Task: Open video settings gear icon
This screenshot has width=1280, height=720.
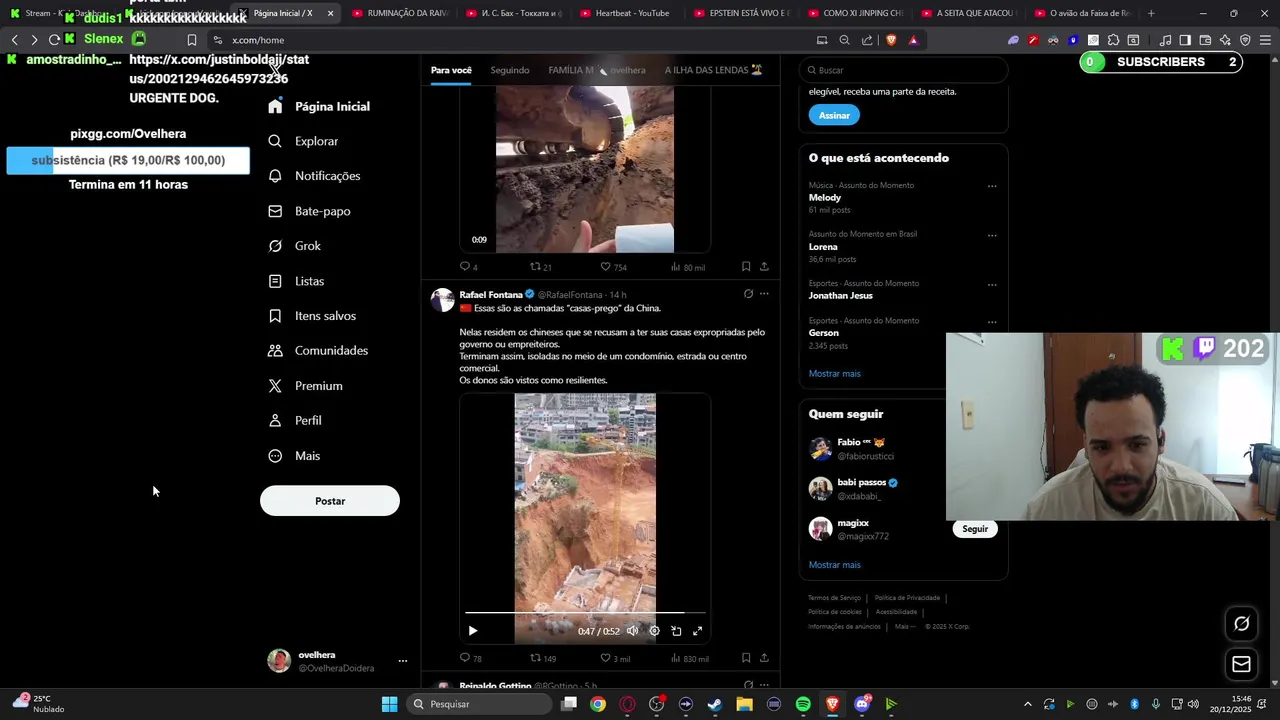Action: [654, 631]
